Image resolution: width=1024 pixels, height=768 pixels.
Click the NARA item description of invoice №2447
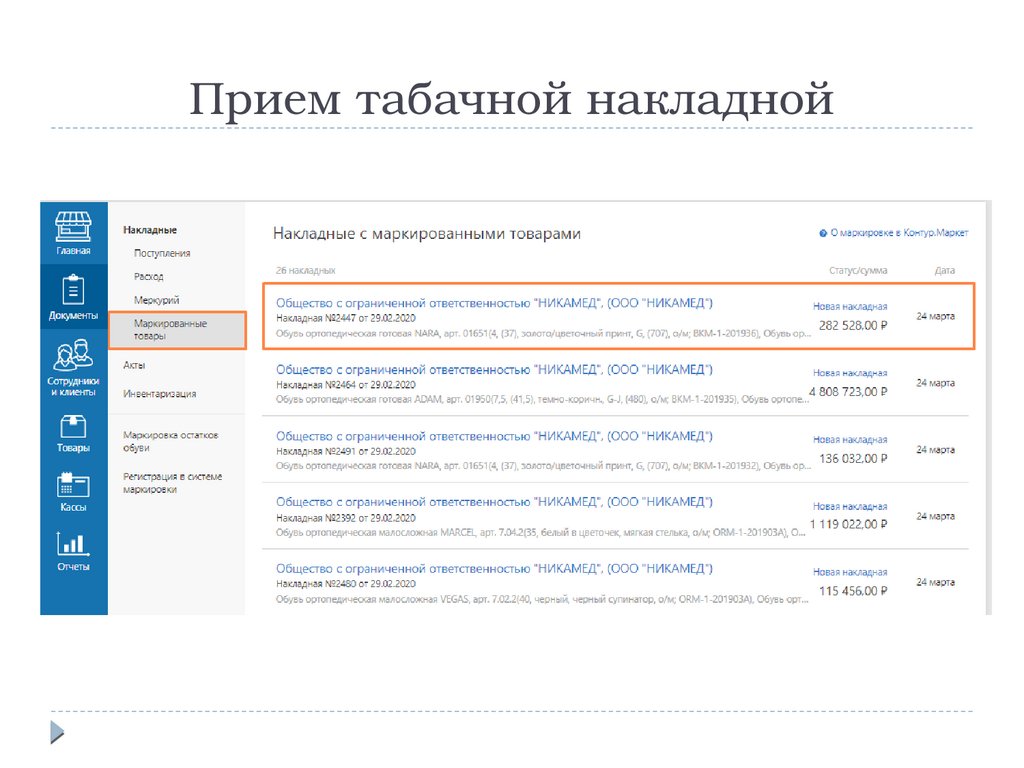(543, 334)
